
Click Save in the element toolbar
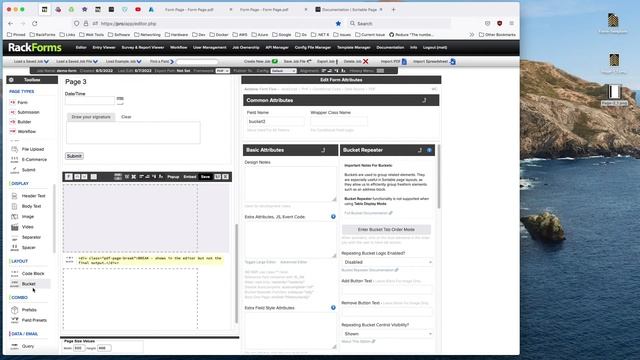(205, 177)
